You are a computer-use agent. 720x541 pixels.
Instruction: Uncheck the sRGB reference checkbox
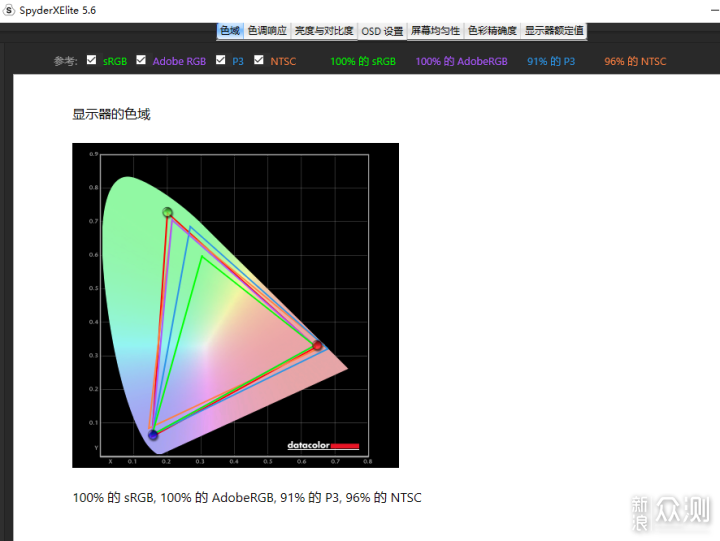[91, 60]
